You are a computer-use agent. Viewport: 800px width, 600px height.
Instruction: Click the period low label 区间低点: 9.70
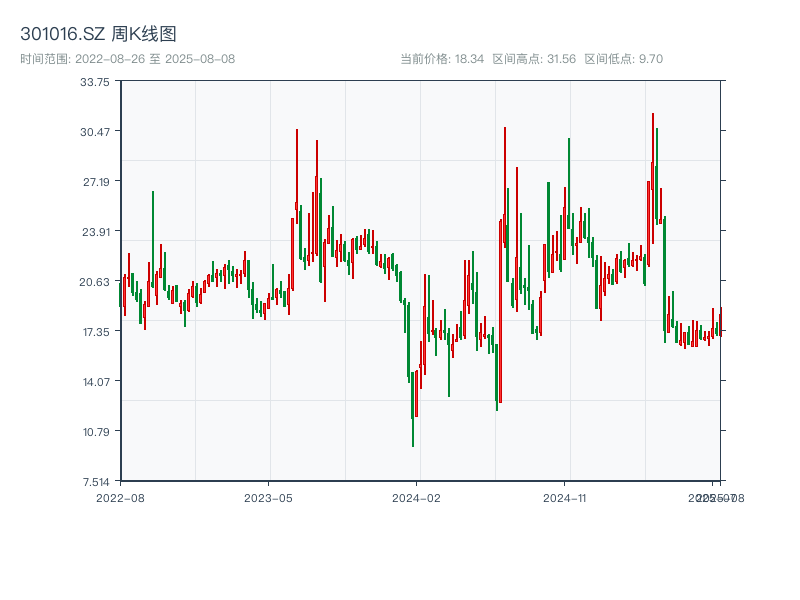point(623,59)
